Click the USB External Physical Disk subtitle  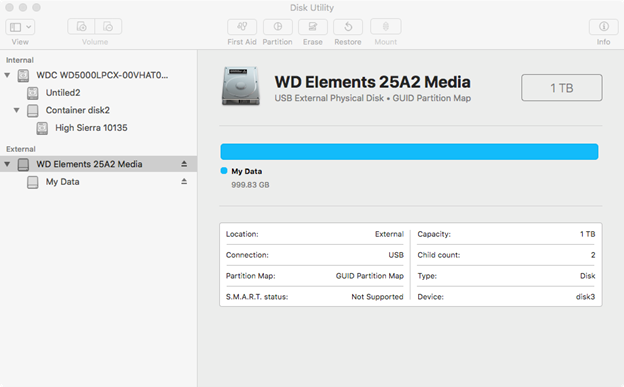coord(372,98)
